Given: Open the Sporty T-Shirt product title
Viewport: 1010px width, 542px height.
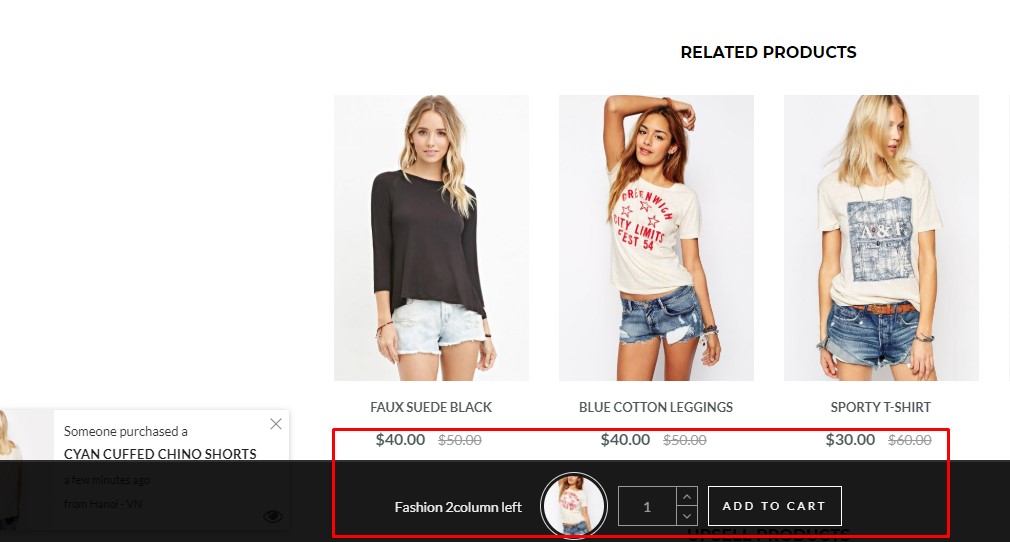Looking at the screenshot, I should 881,407.
